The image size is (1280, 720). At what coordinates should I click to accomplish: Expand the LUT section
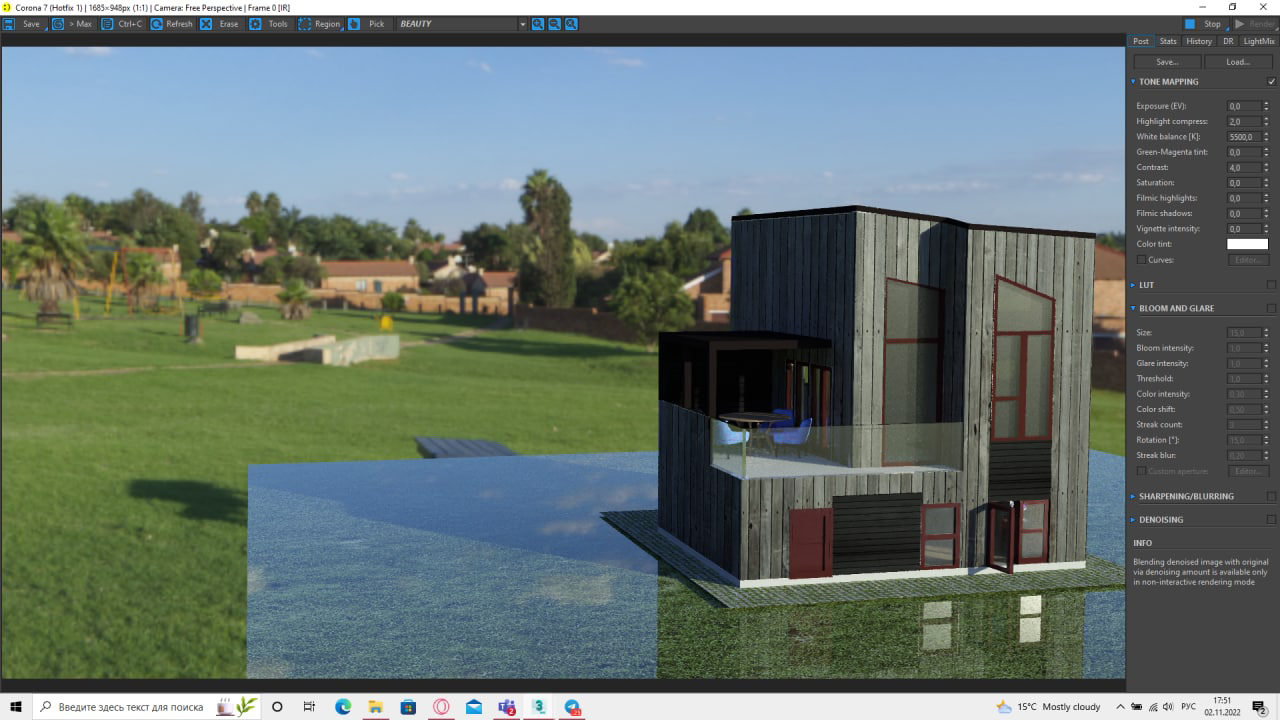1133,285
